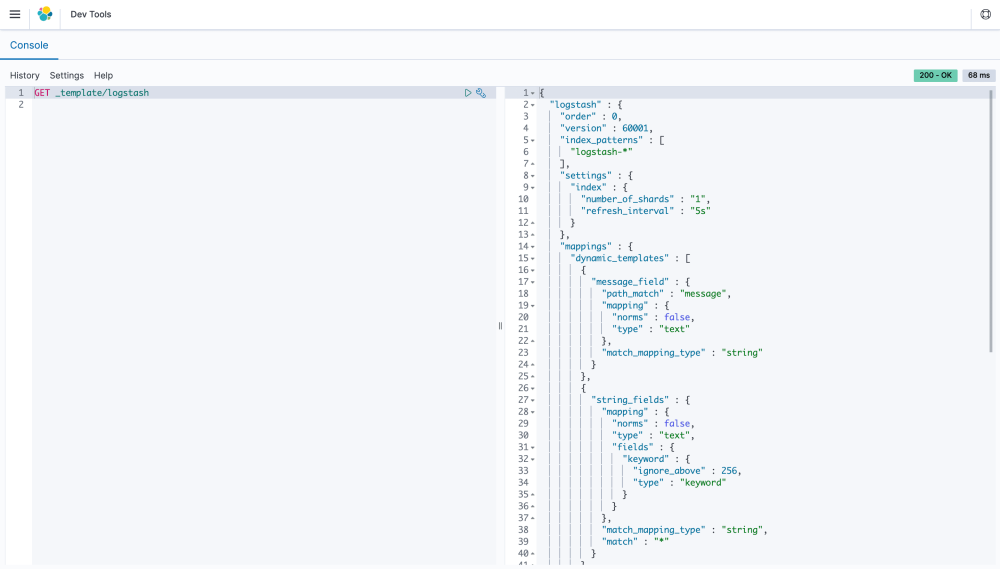Open the History menu item
Image resolution: width=1000 pixels, height=569 pixels.
click(25, 75)
